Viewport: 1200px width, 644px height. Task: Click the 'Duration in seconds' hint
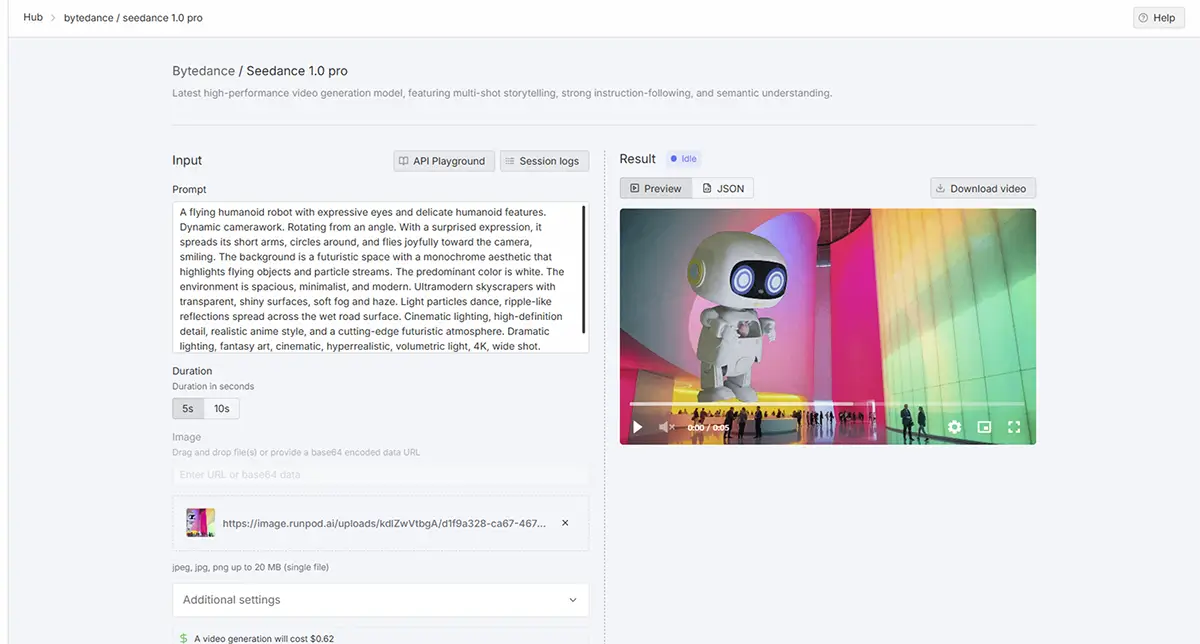point(213,386)
